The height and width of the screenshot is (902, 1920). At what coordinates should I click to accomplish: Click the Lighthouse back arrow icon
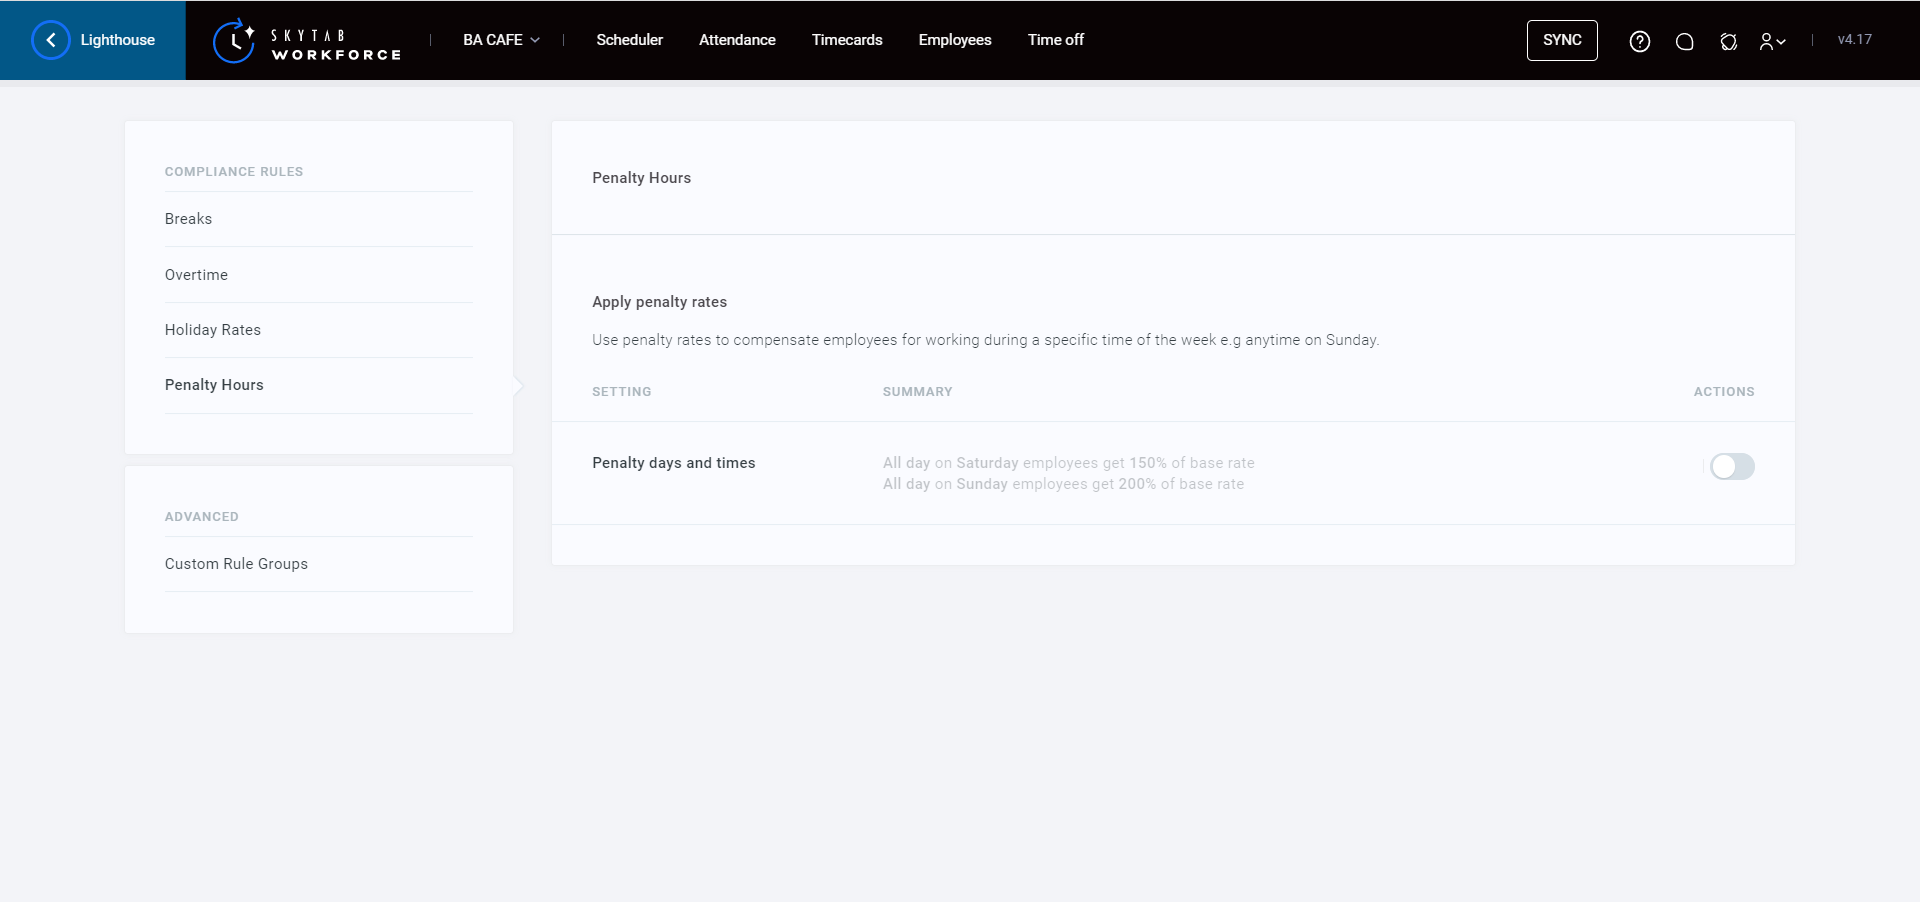point(51,40)
